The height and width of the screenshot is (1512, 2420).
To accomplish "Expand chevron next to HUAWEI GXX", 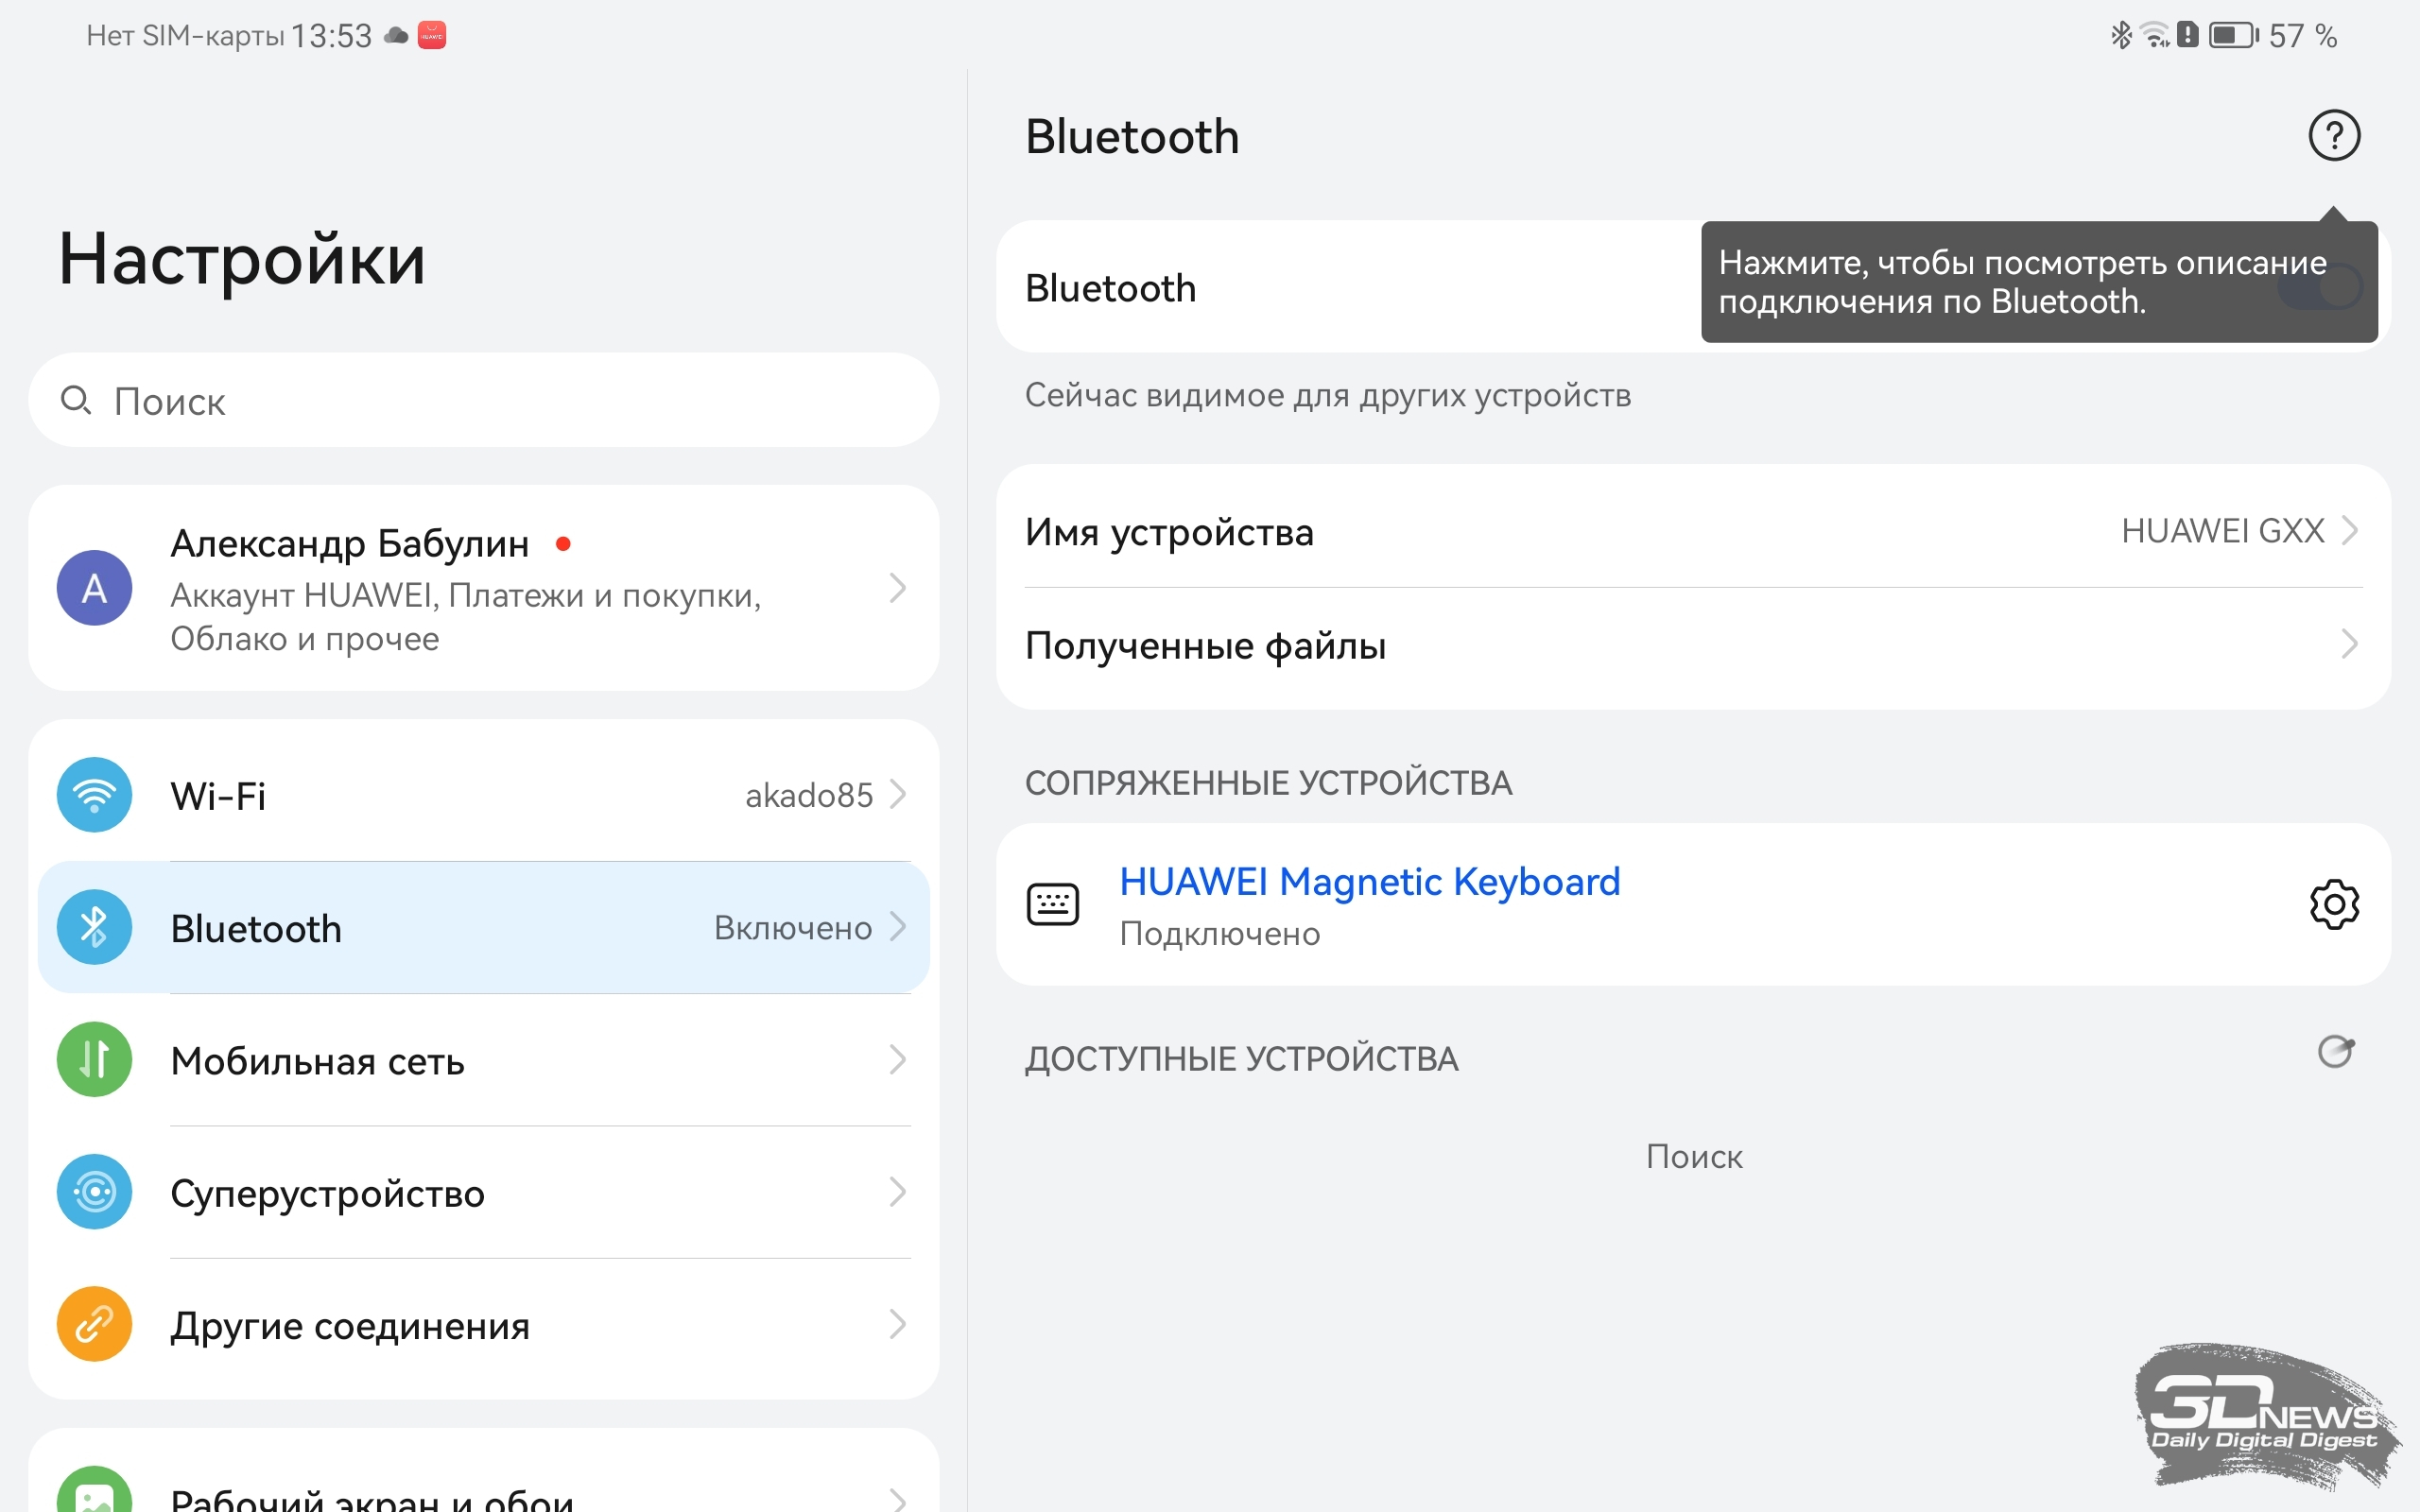I will point(2350,530).
